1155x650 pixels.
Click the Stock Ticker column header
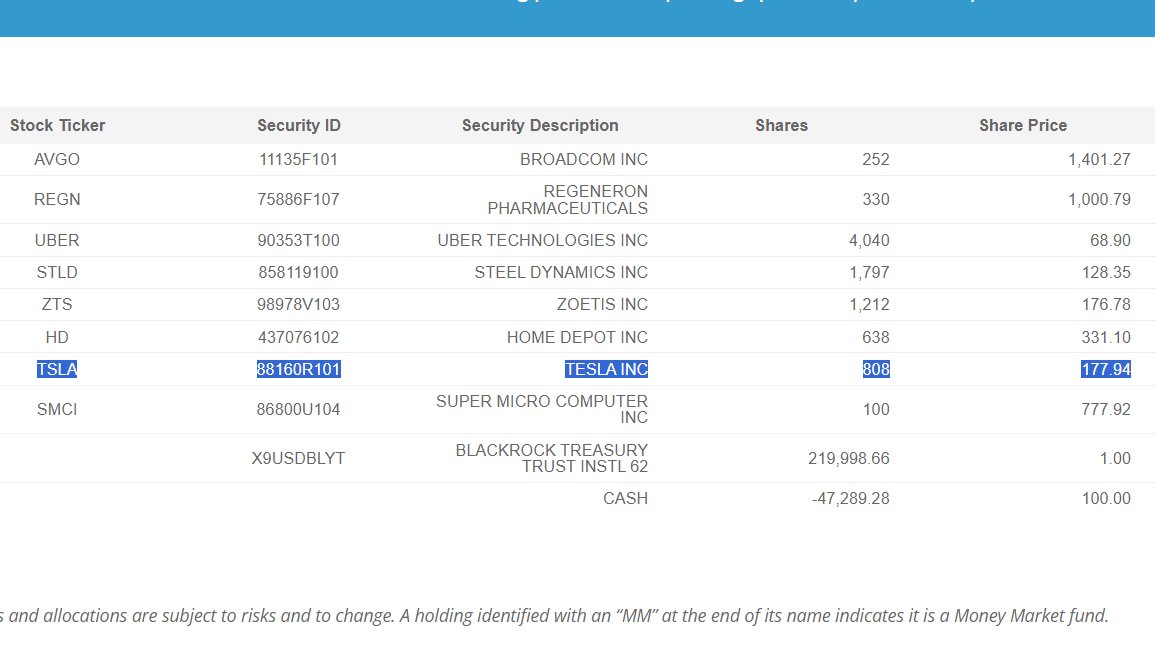[x=57, y=125]
